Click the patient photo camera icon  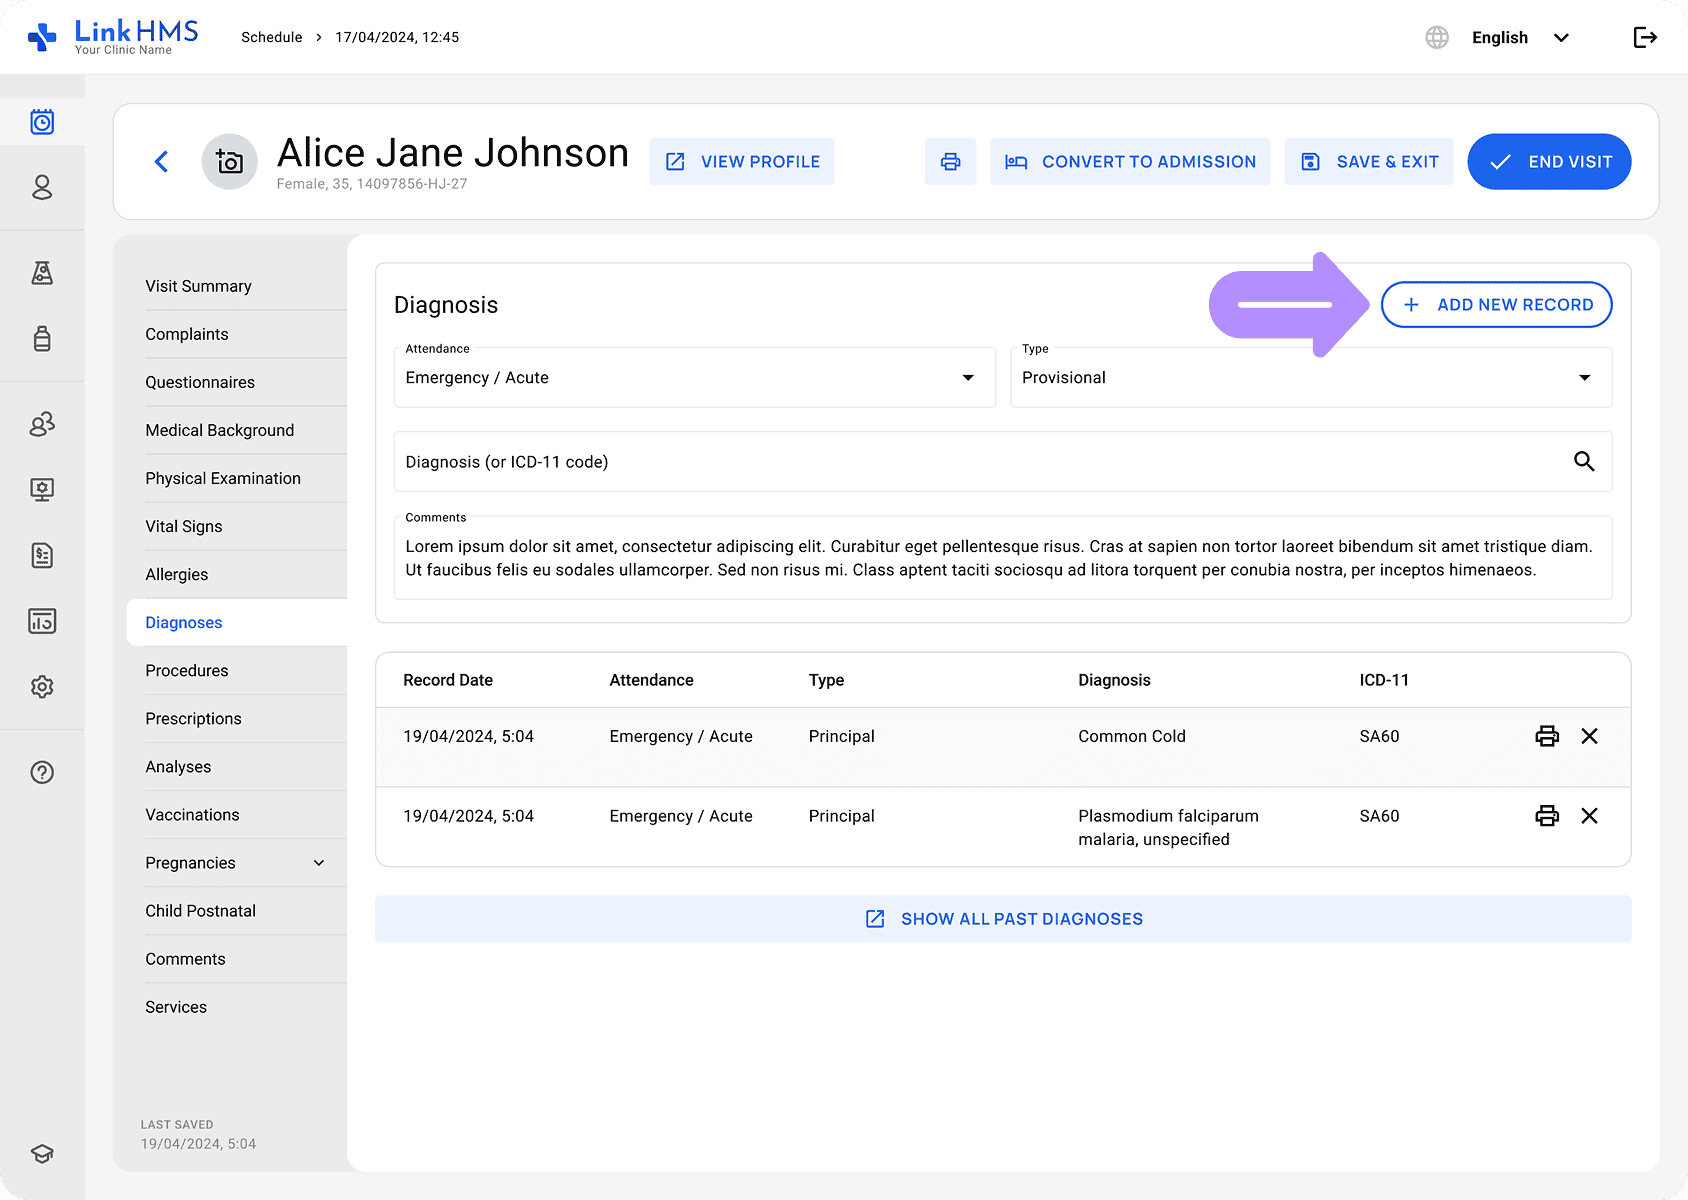click(230, 162)
